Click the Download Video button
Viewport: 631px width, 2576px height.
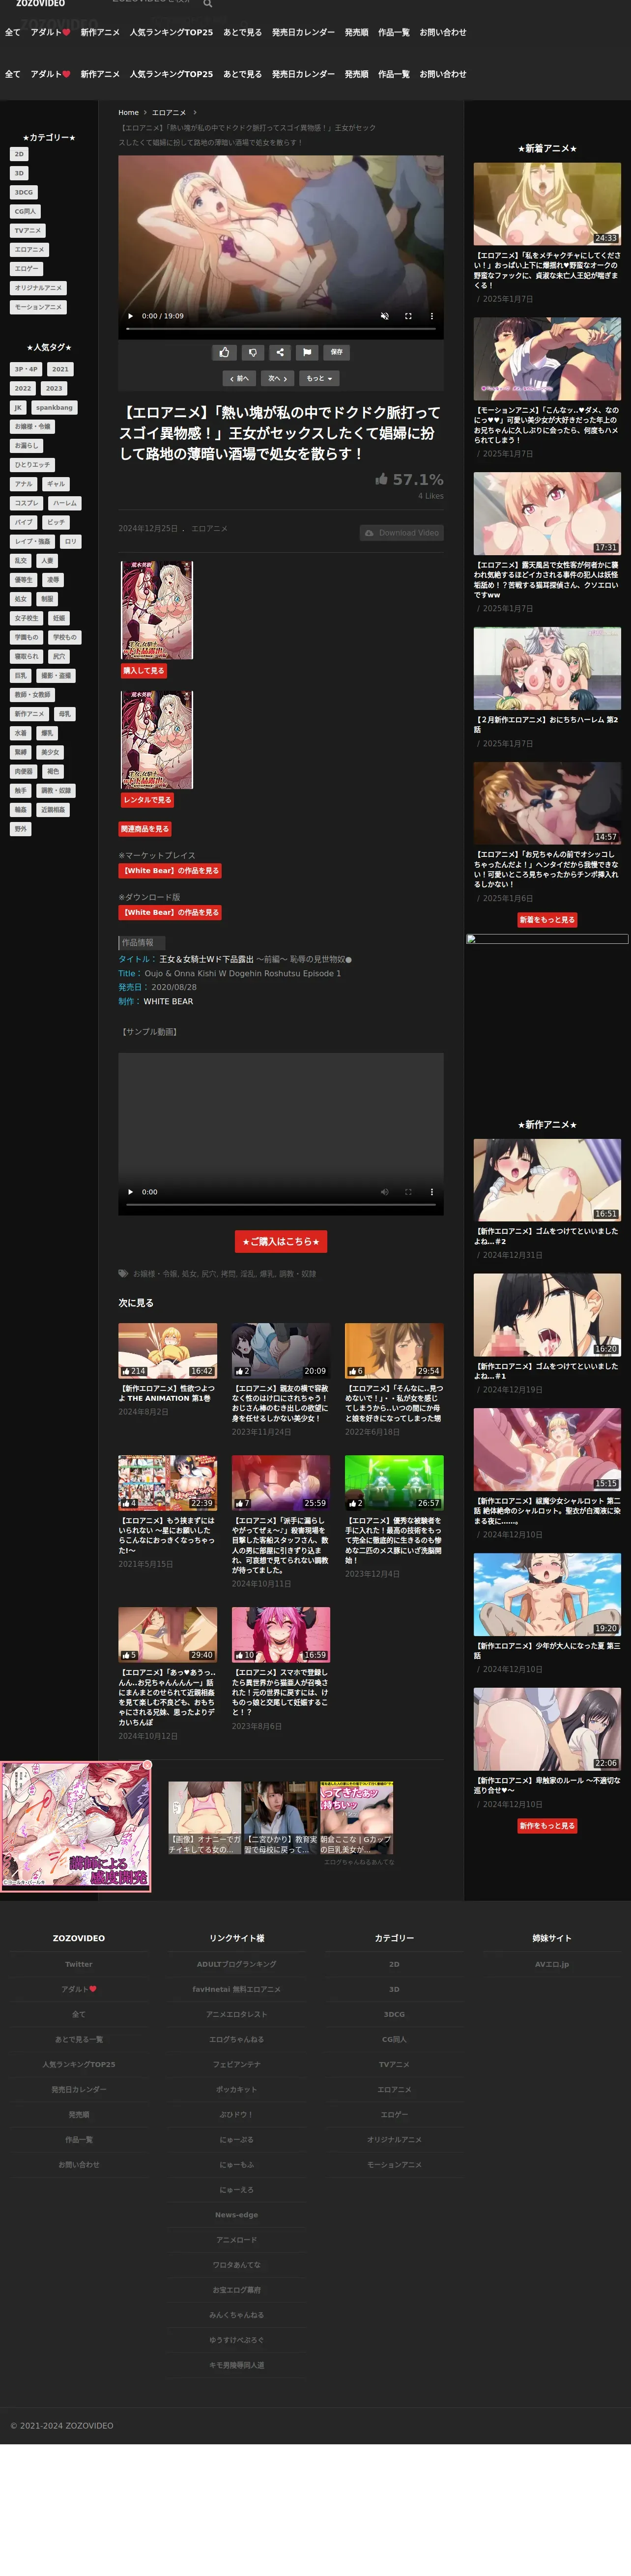pyautogui.click(x=402, y=533)
